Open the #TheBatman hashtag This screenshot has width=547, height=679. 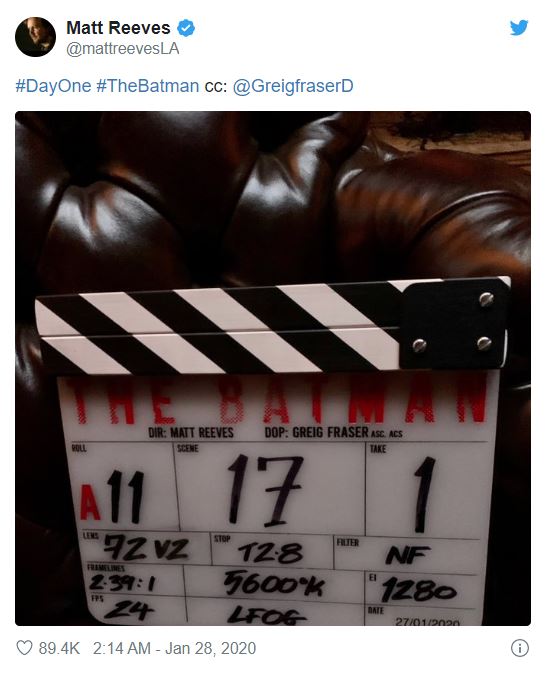click(x=148, y=86)
